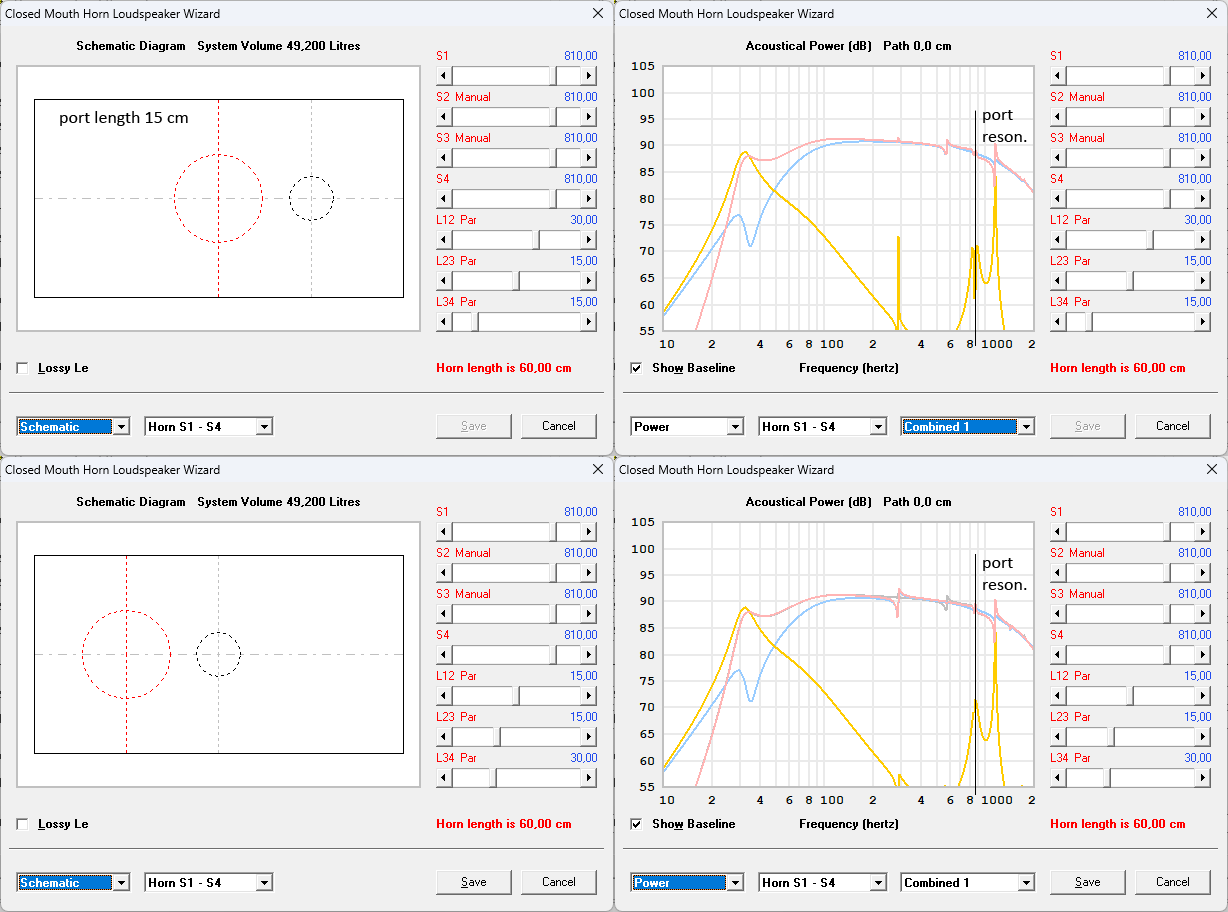Screen dimensions: 1228x912
Task: Click L12 slider left arrow in top-left window
Action: [444, 240]
